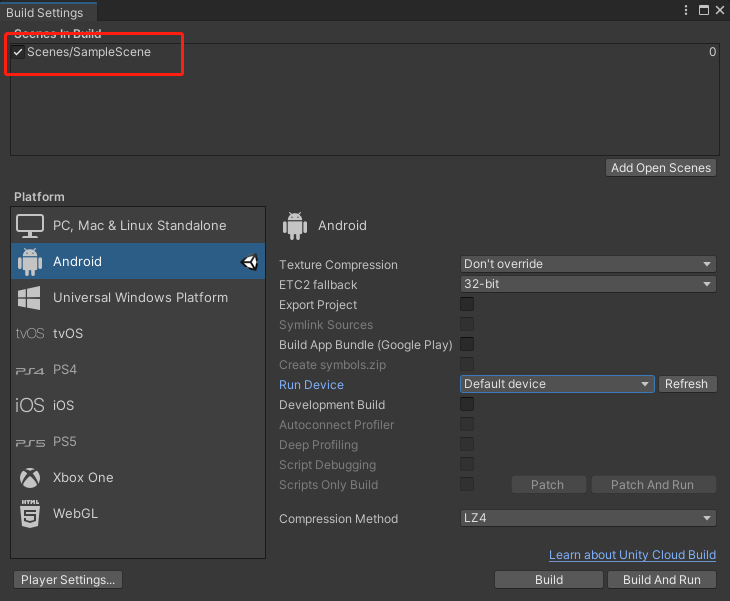
Task: Click the Refresh devices button
Action: tap(687, 384)
